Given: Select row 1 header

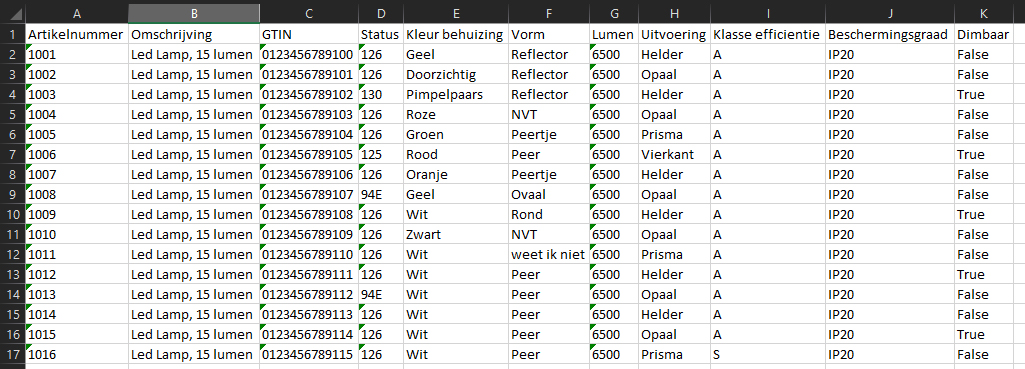Looking at the screenshot, I should coord(12,34).
